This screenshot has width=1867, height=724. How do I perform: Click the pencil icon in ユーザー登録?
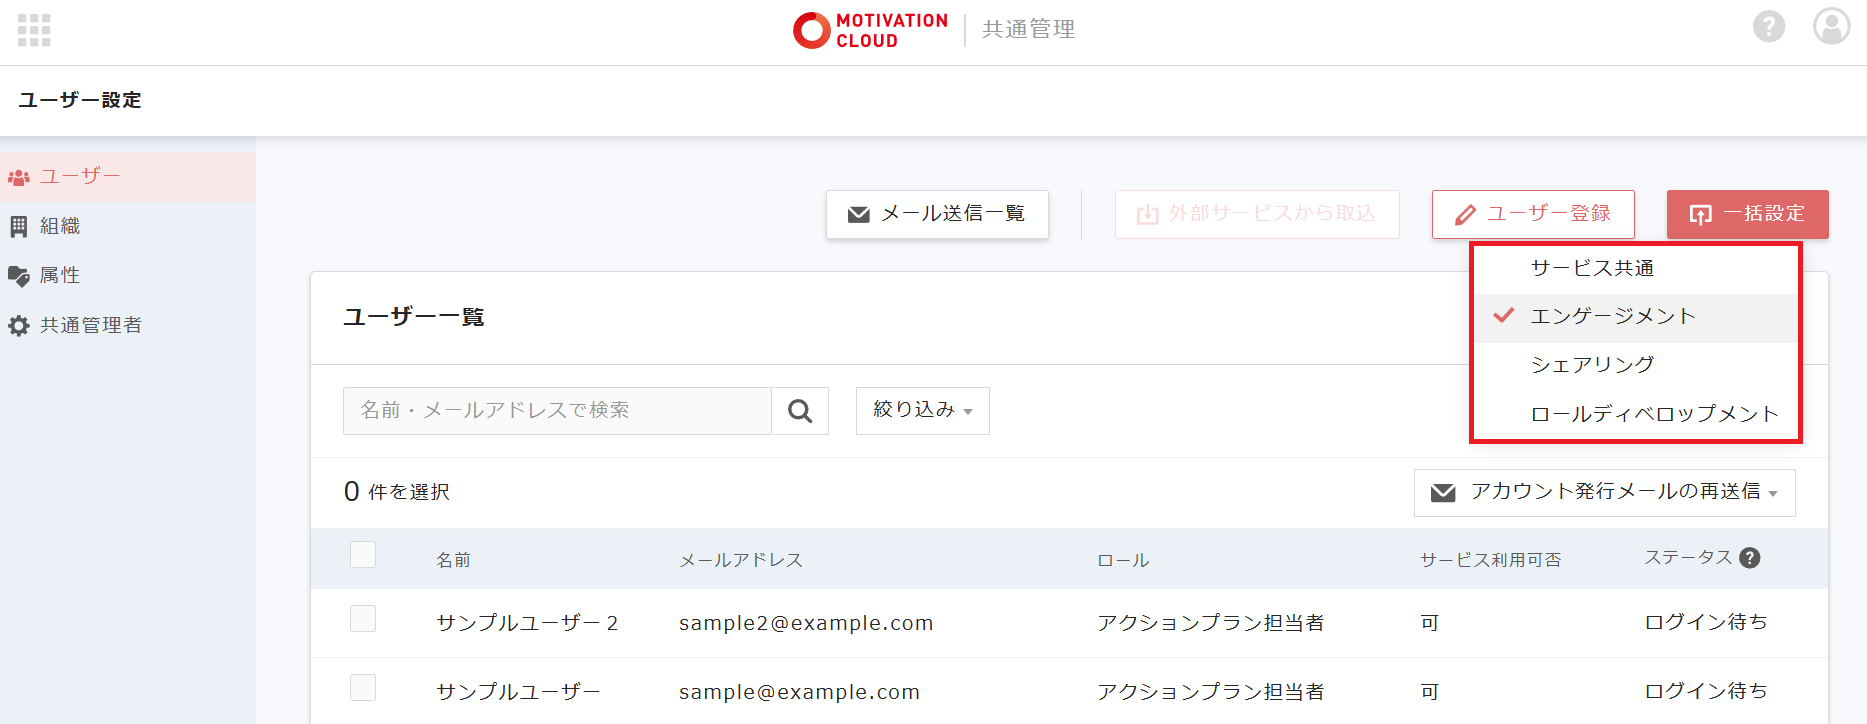tap(1466, 215)
